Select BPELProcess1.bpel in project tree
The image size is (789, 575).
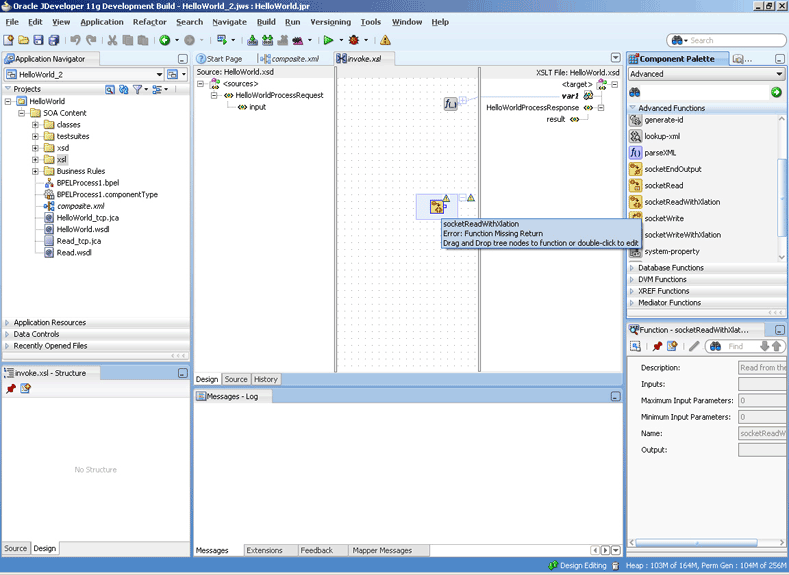click(x=87, y=183)
